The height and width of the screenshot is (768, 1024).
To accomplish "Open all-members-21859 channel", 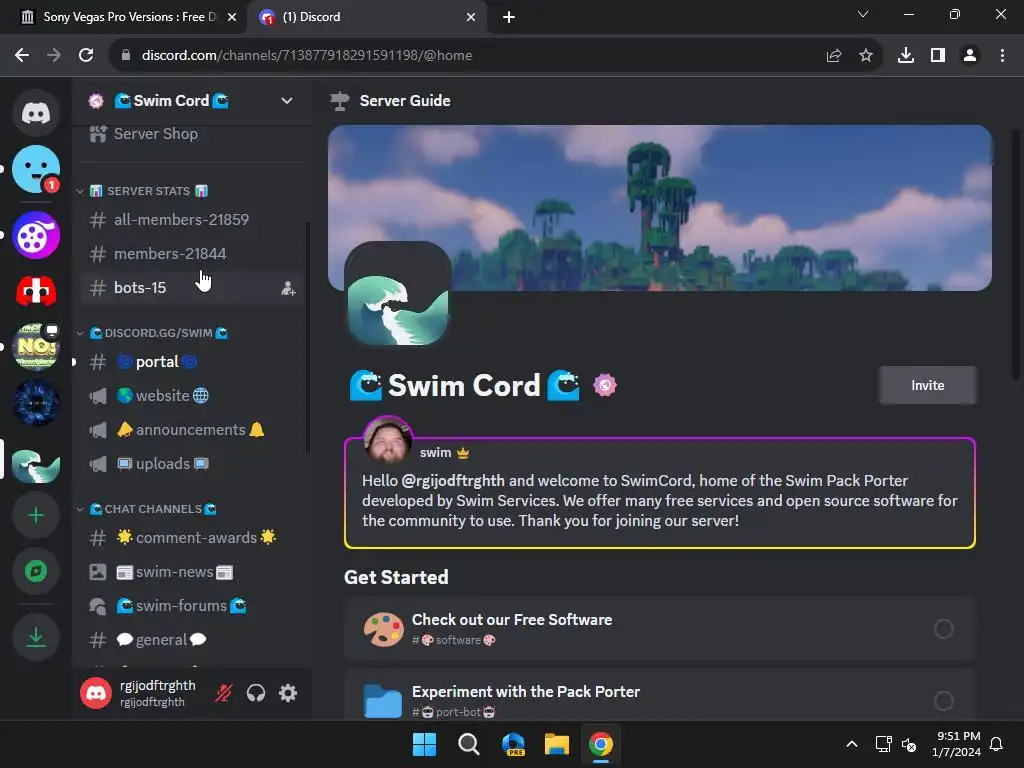I will [192, 219].
